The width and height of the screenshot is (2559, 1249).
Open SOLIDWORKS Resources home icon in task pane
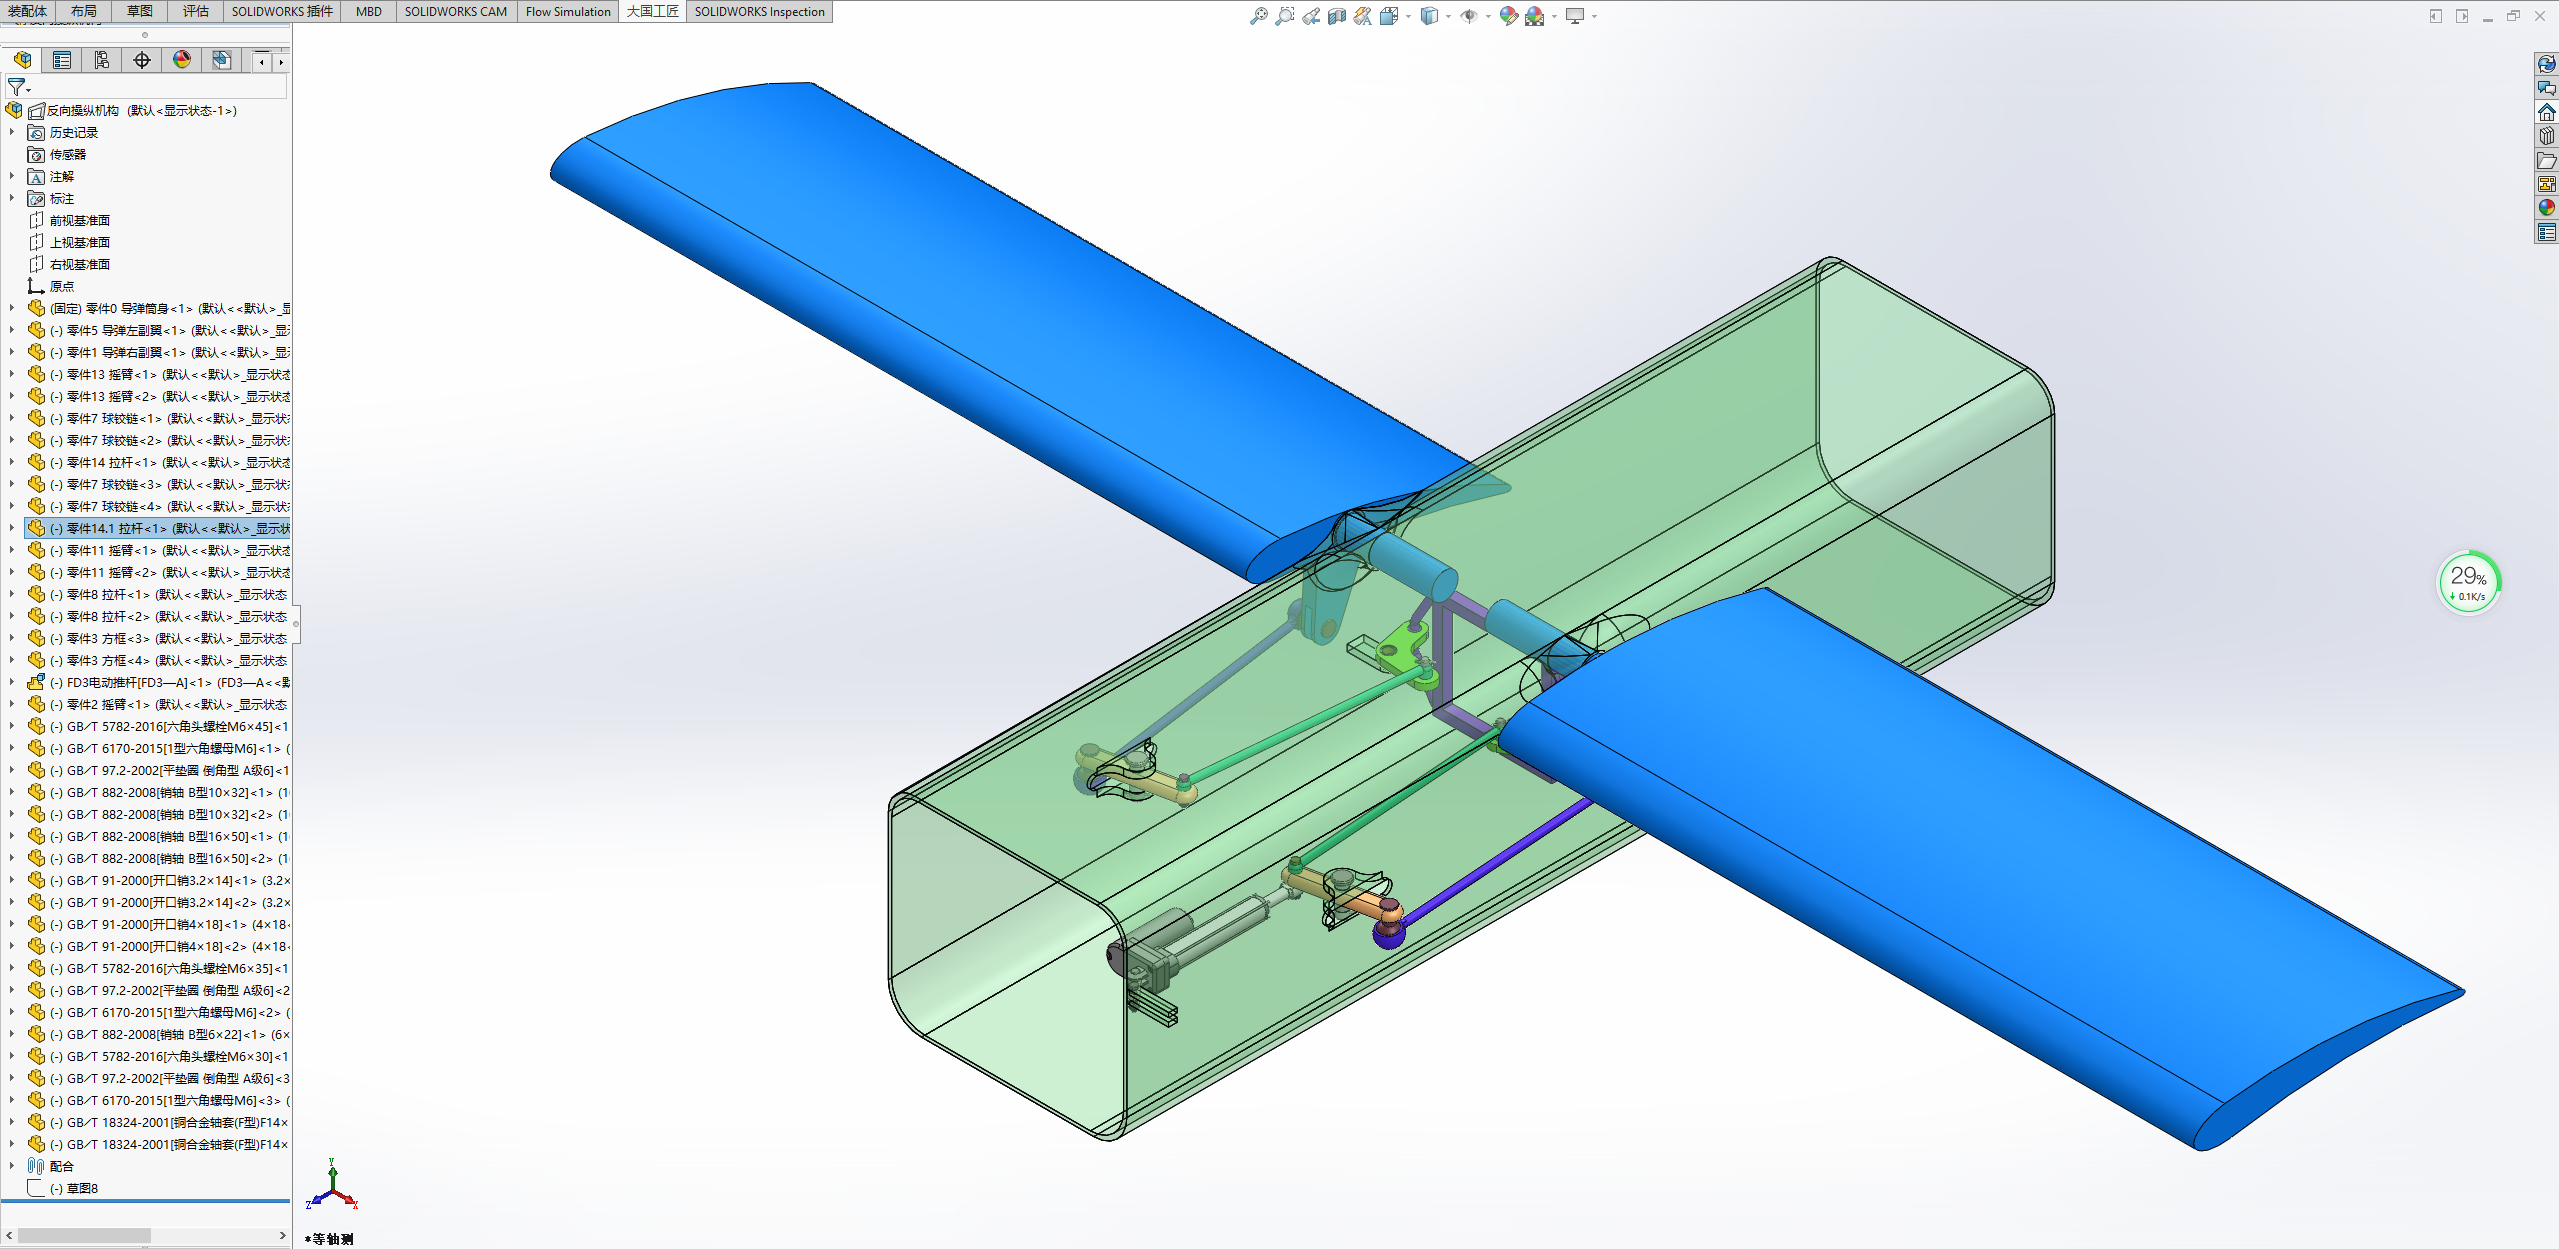pyautogui.click(x=2546, y=113)
